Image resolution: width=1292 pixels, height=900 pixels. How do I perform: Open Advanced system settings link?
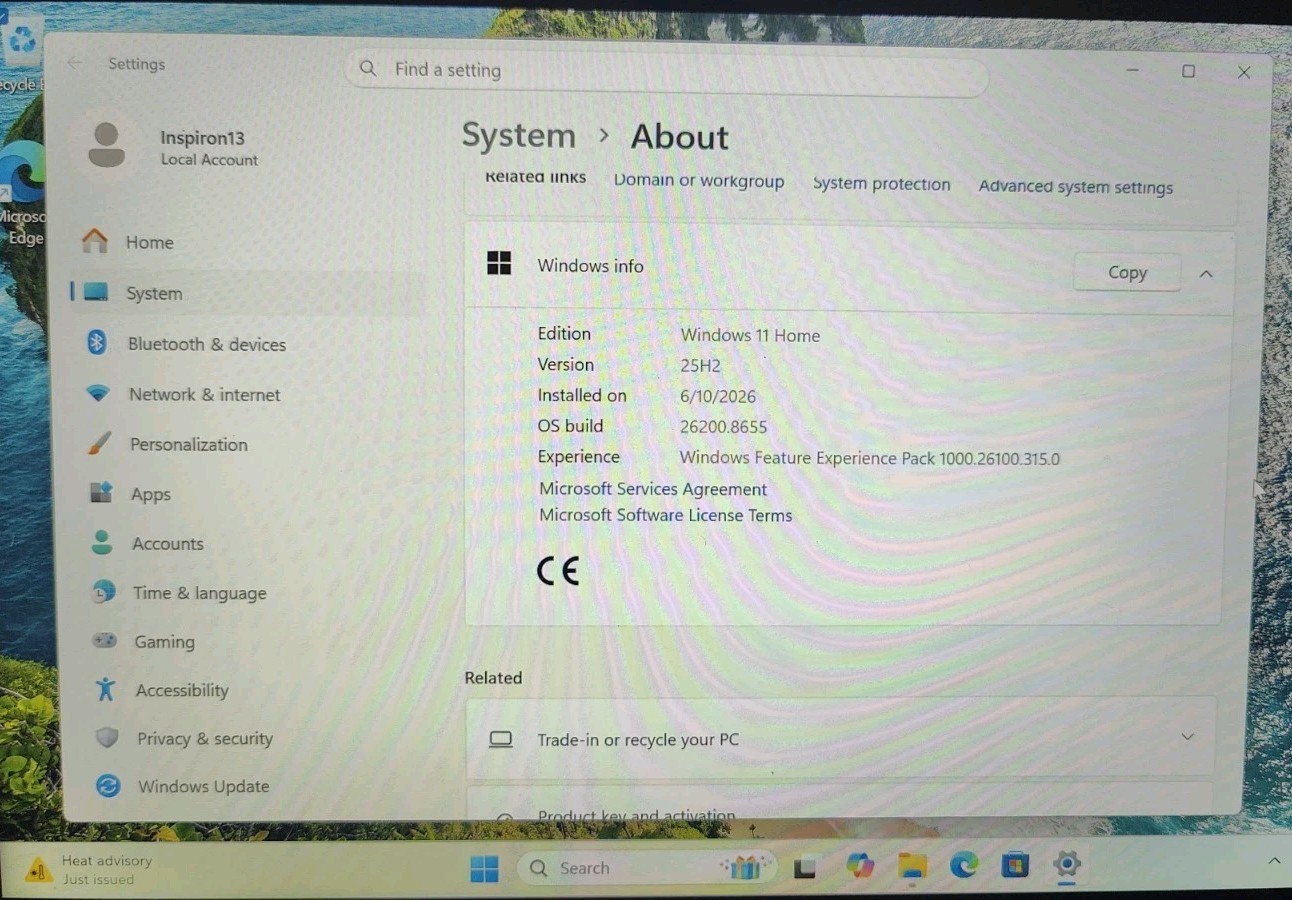[1076, 187]
